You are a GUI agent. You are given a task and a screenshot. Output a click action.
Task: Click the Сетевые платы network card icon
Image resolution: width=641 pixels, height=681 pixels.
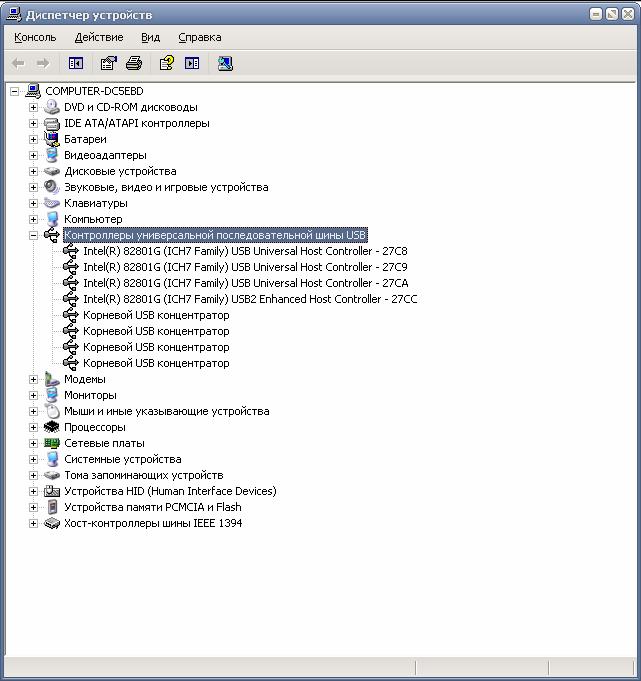(x=52, y=443)
